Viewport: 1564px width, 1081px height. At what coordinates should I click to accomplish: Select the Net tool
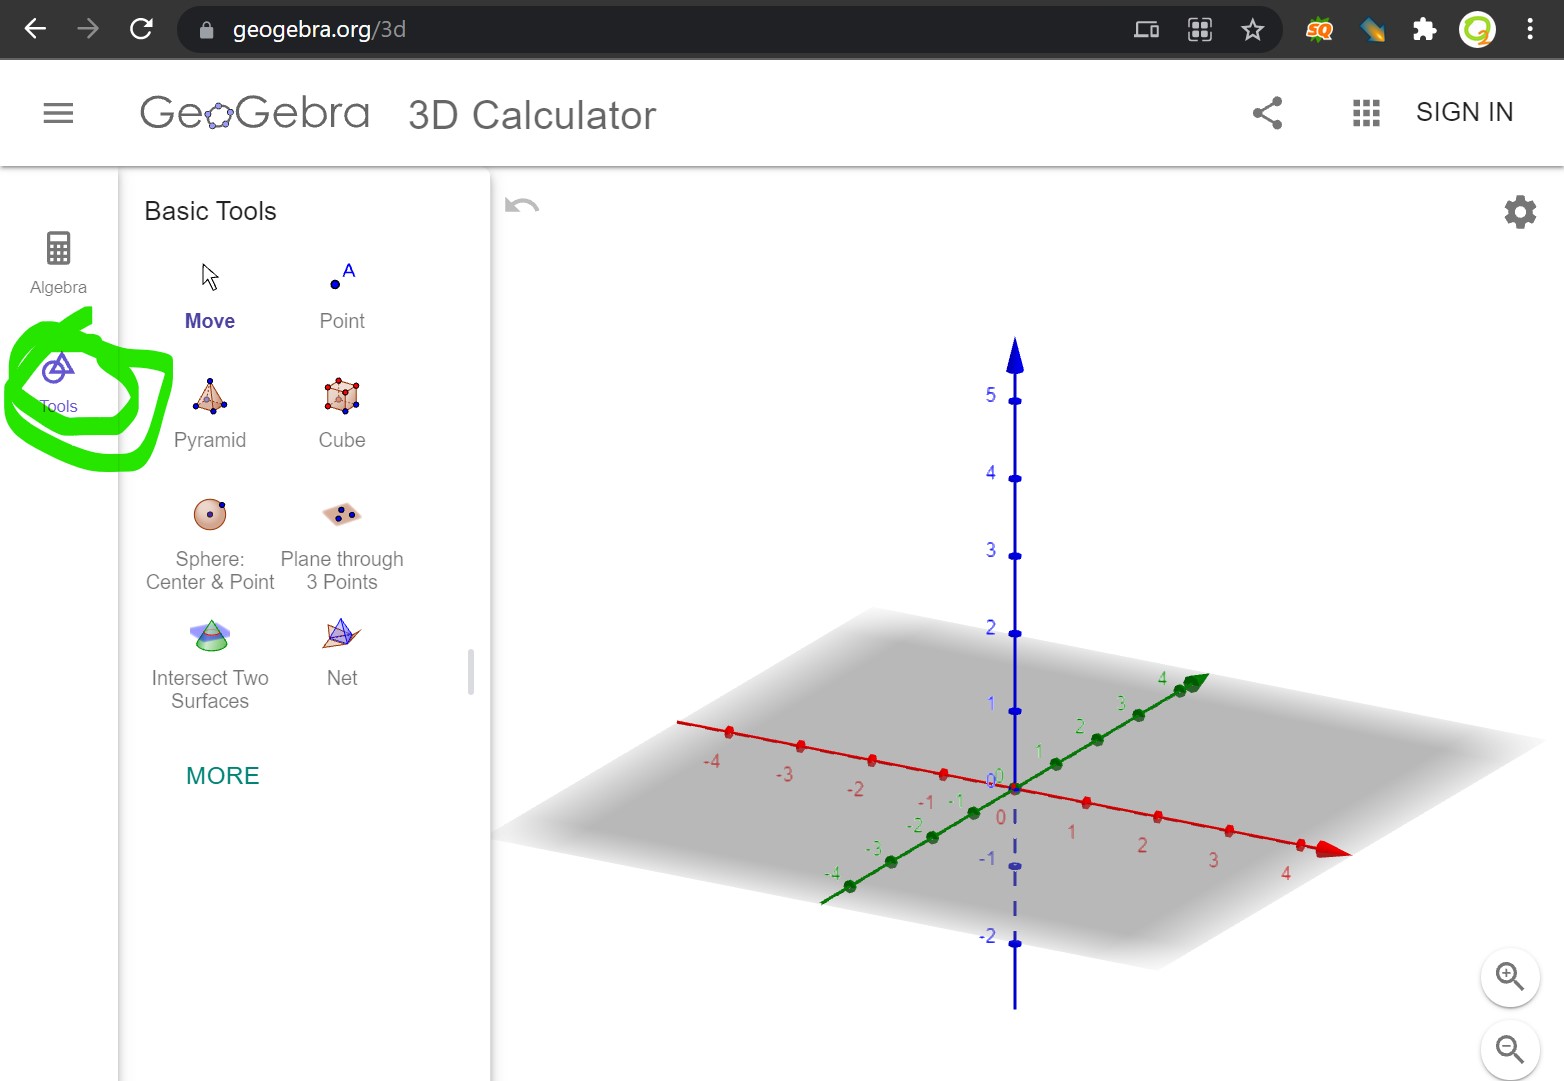point(342,653)
